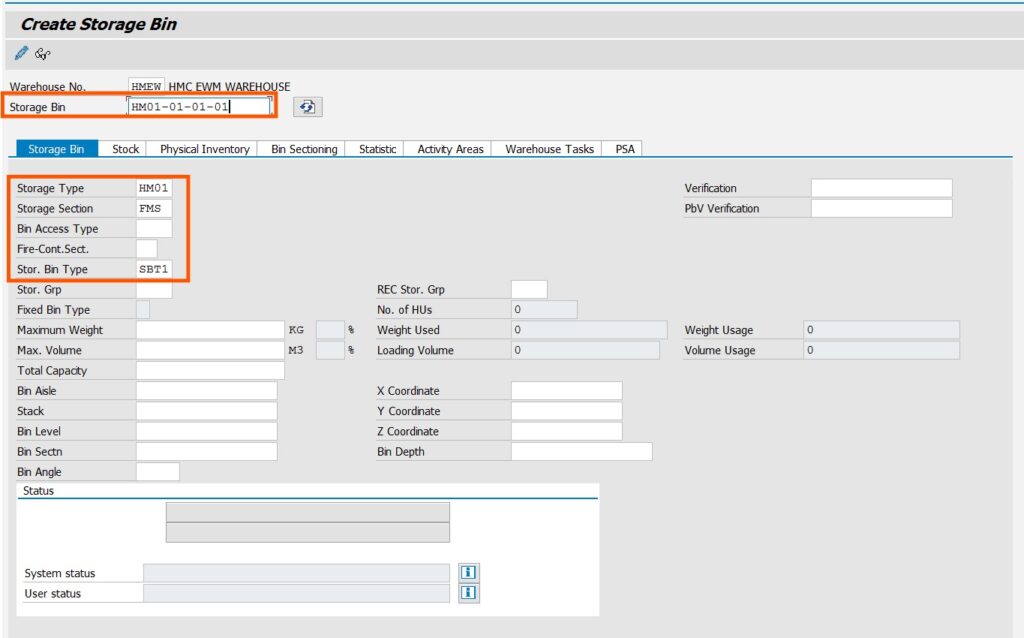Click the pencil Change icon in toolbar
Viewport: 1024px width, 638px height.
pos(21,53)
